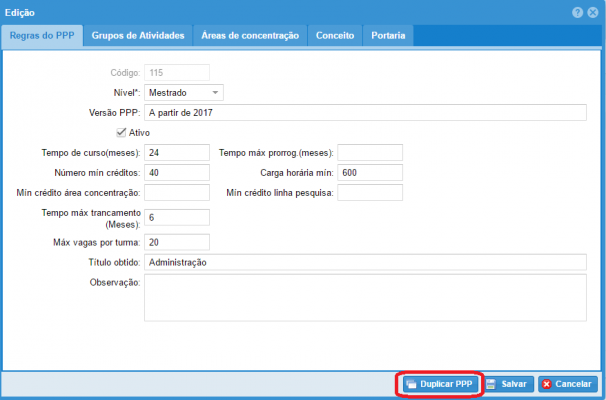Screen dimensions: 606x400
Task: Click the Duplicar PPP button
Action: (440, 384)
